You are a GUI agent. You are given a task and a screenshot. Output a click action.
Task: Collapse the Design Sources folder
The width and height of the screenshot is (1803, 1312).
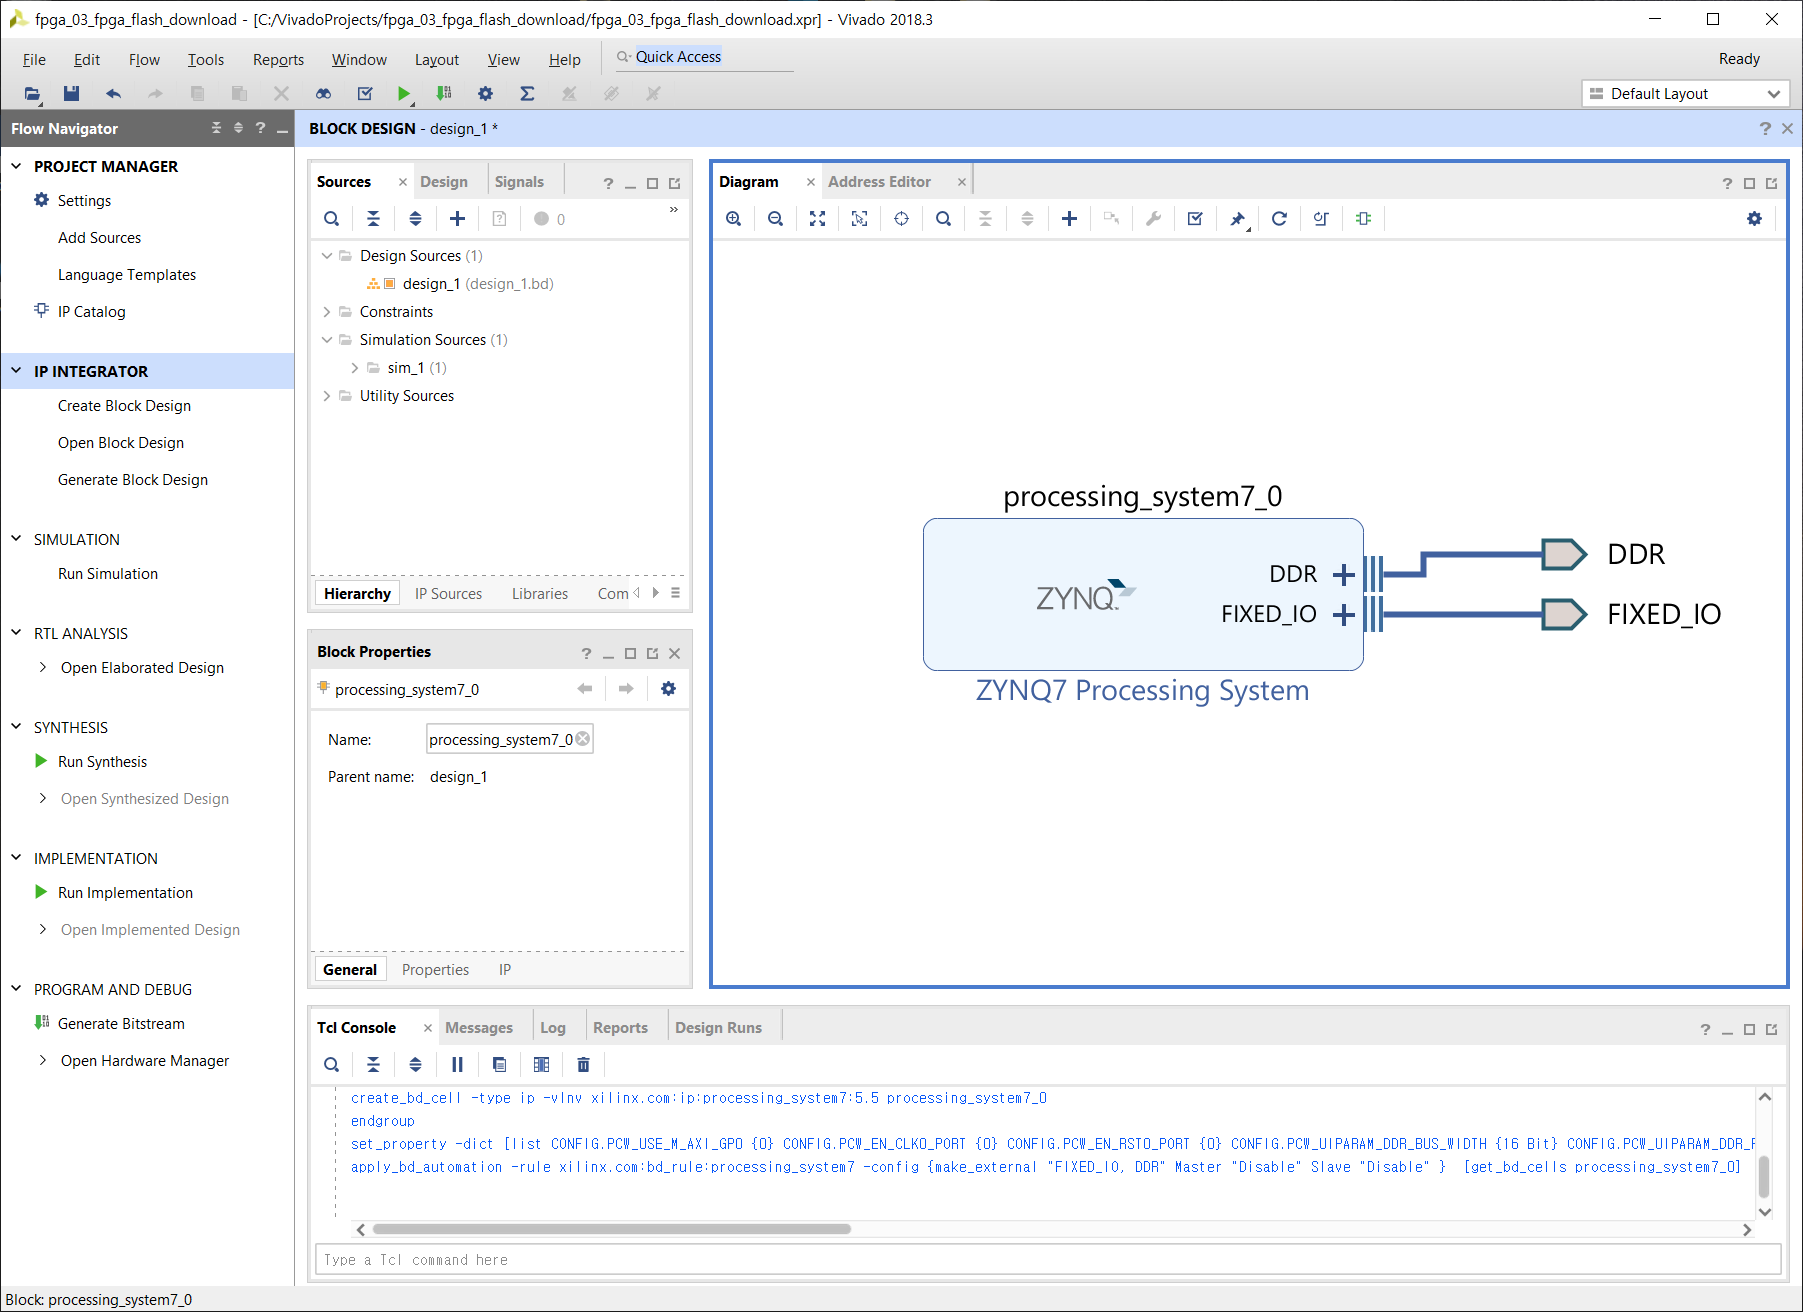click(326, 256)
